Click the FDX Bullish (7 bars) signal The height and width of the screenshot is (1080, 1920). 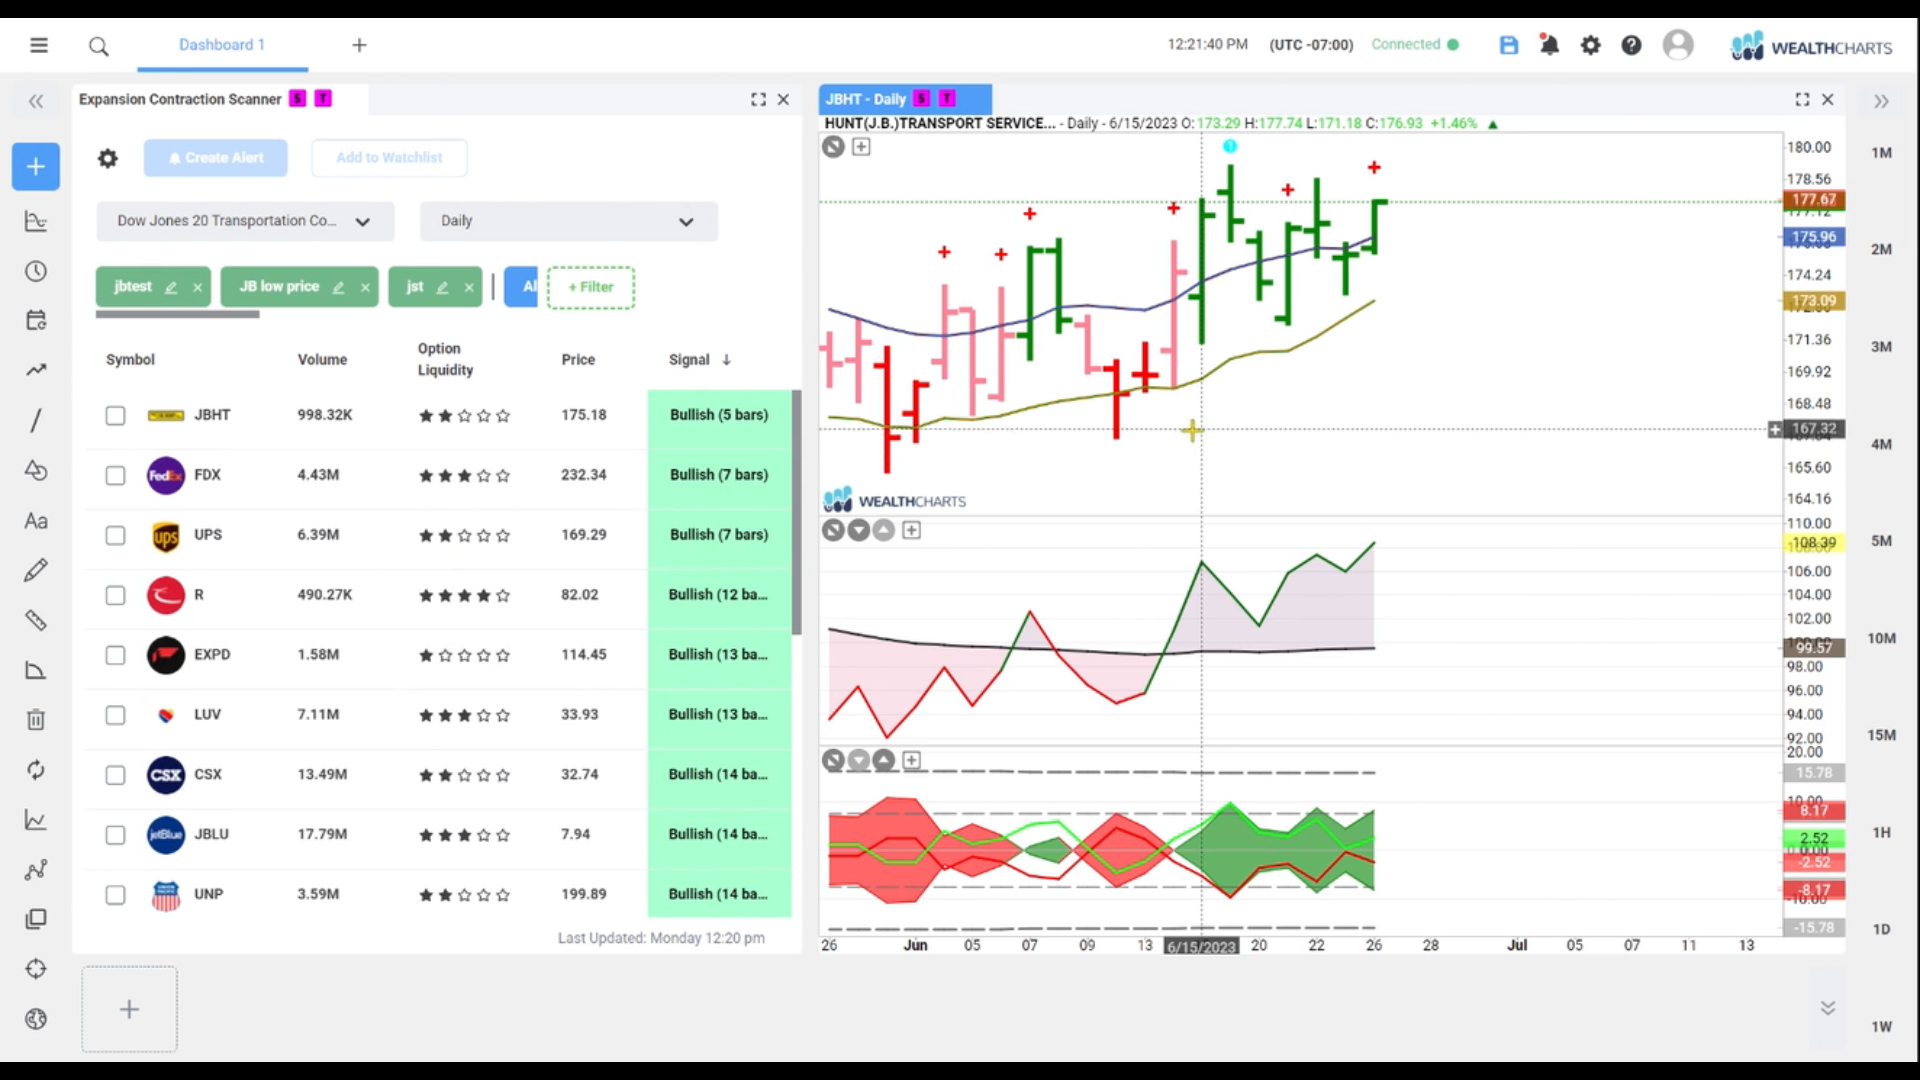719,475
